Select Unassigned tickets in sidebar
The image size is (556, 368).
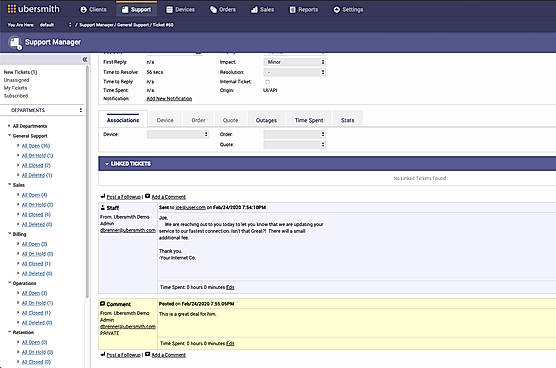tap(16, 80)
